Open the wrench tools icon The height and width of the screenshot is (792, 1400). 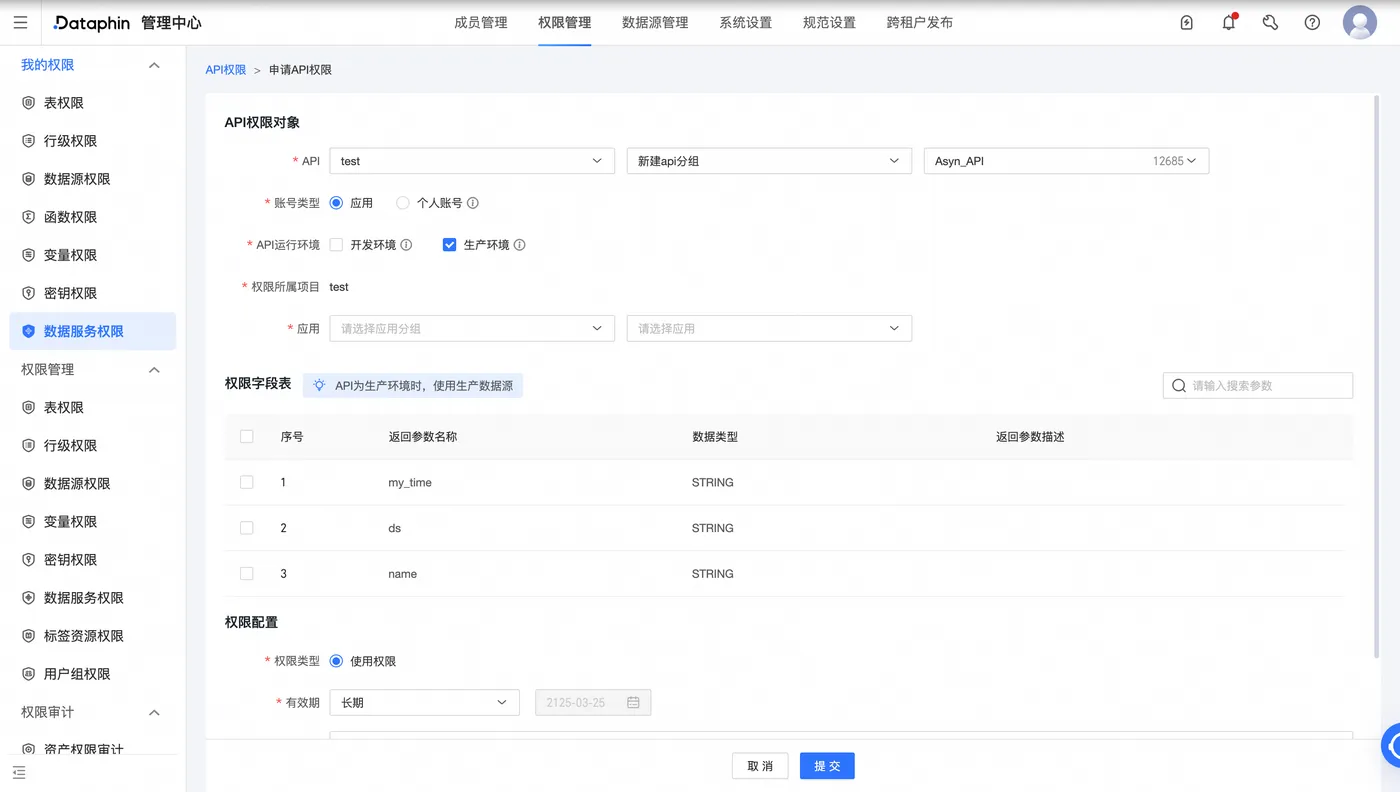1270,22
